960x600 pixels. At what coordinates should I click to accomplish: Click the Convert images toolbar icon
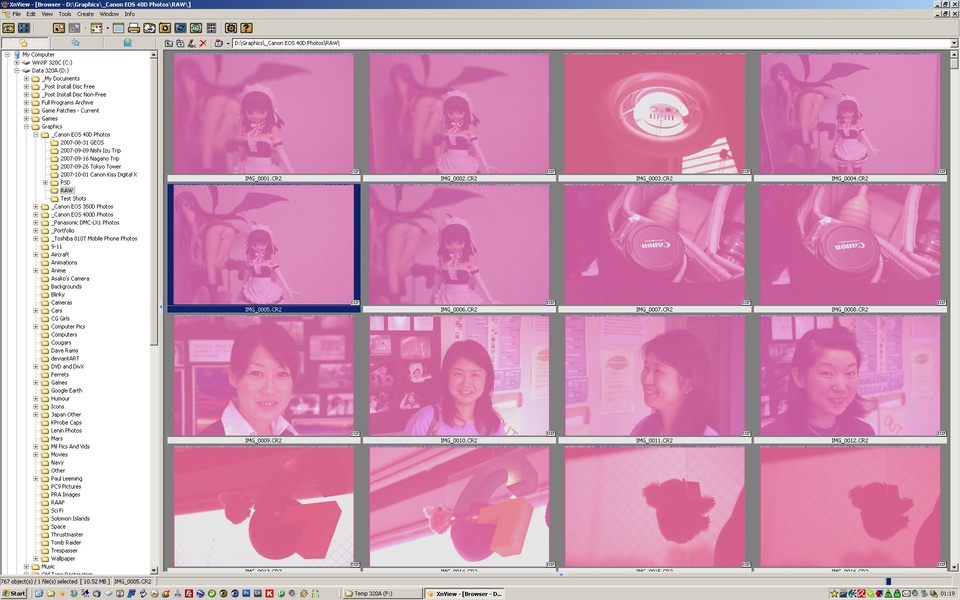pos(149,28)
